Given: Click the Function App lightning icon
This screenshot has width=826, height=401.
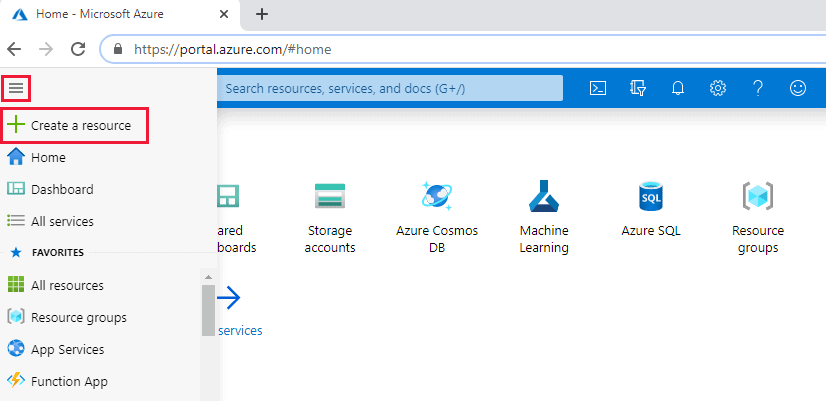Looking at the screenshot, I should point(16,380).
